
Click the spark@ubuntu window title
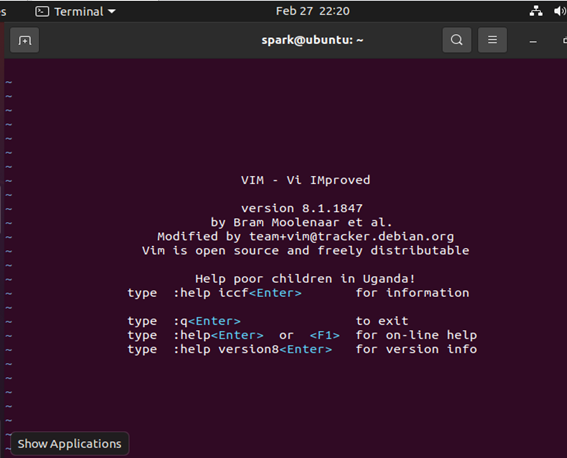312,40
